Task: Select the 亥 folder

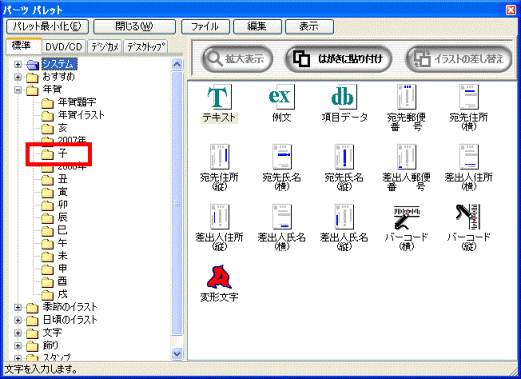Action: [62, 128]
